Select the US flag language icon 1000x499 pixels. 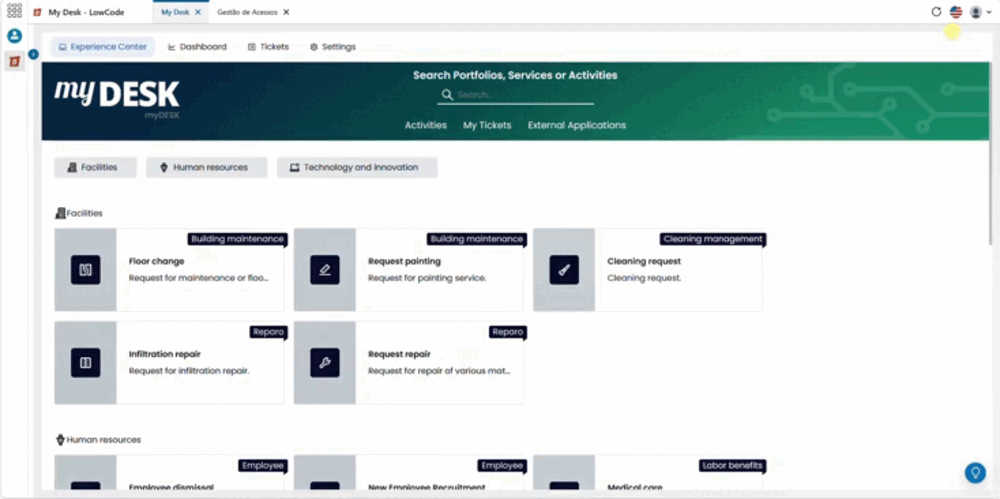[955, 11]
